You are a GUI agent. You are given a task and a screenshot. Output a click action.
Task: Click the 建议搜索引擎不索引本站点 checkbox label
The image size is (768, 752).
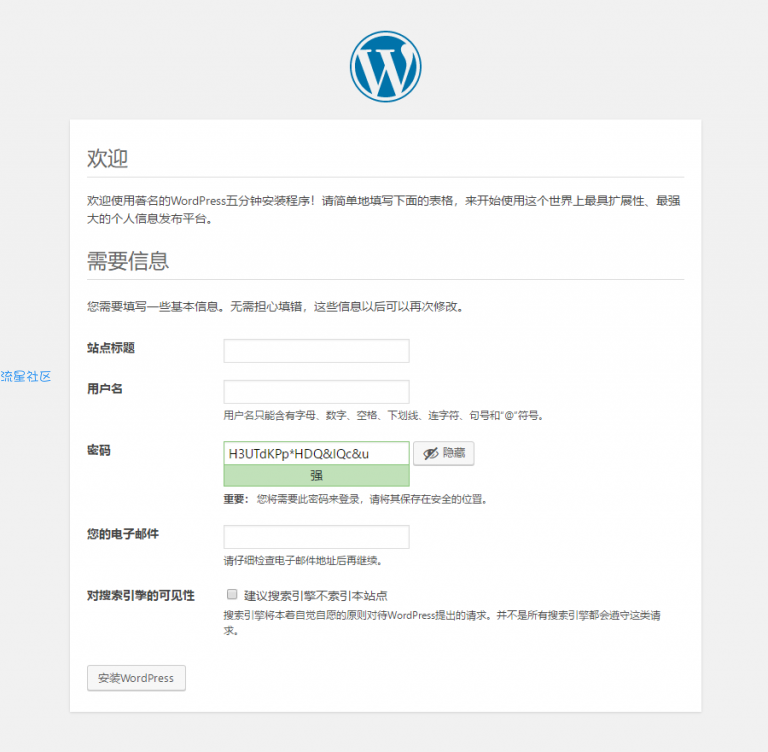pos(315,596)
